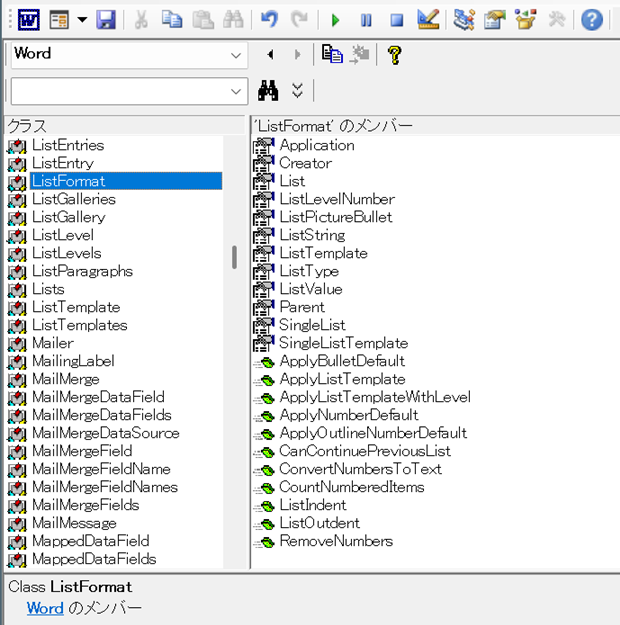Click the binoculars Search button
620x625 pixels.
click(x=268, y=91)
